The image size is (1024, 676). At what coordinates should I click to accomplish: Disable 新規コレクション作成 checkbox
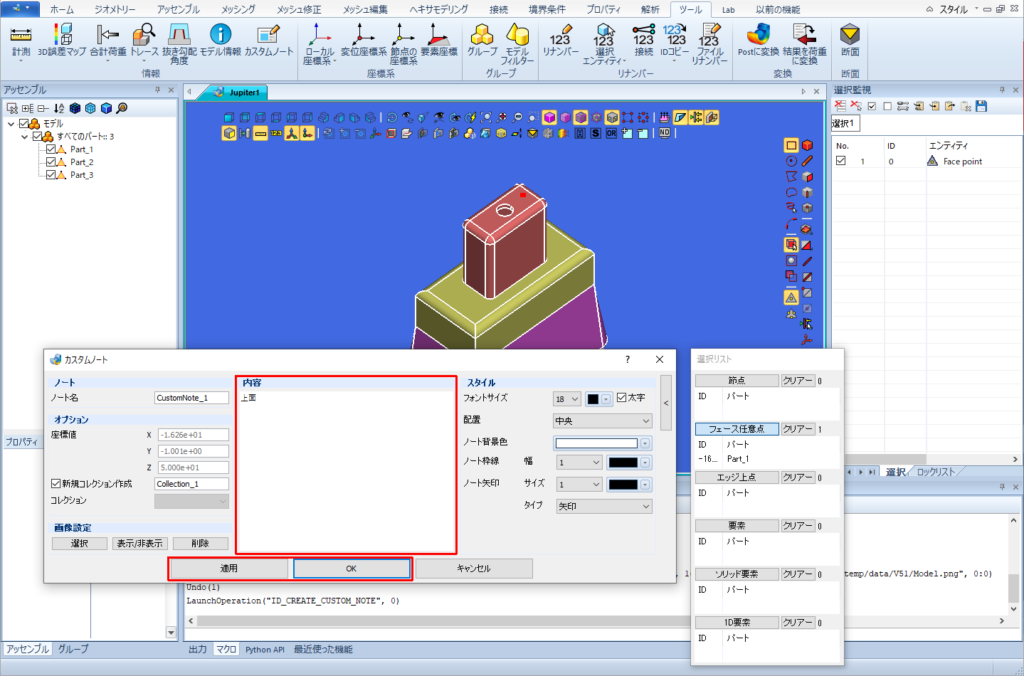(x=56, y=483)
